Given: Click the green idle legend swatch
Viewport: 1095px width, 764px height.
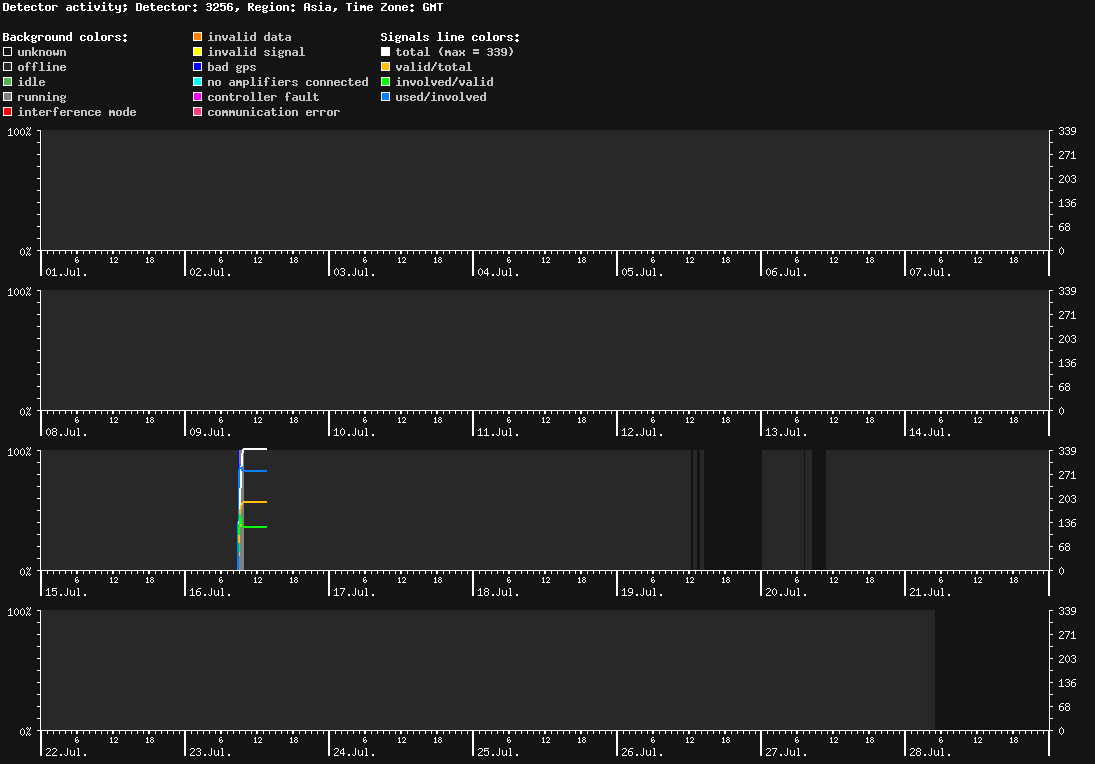Looking at the screenshot, I should (8, 82).
